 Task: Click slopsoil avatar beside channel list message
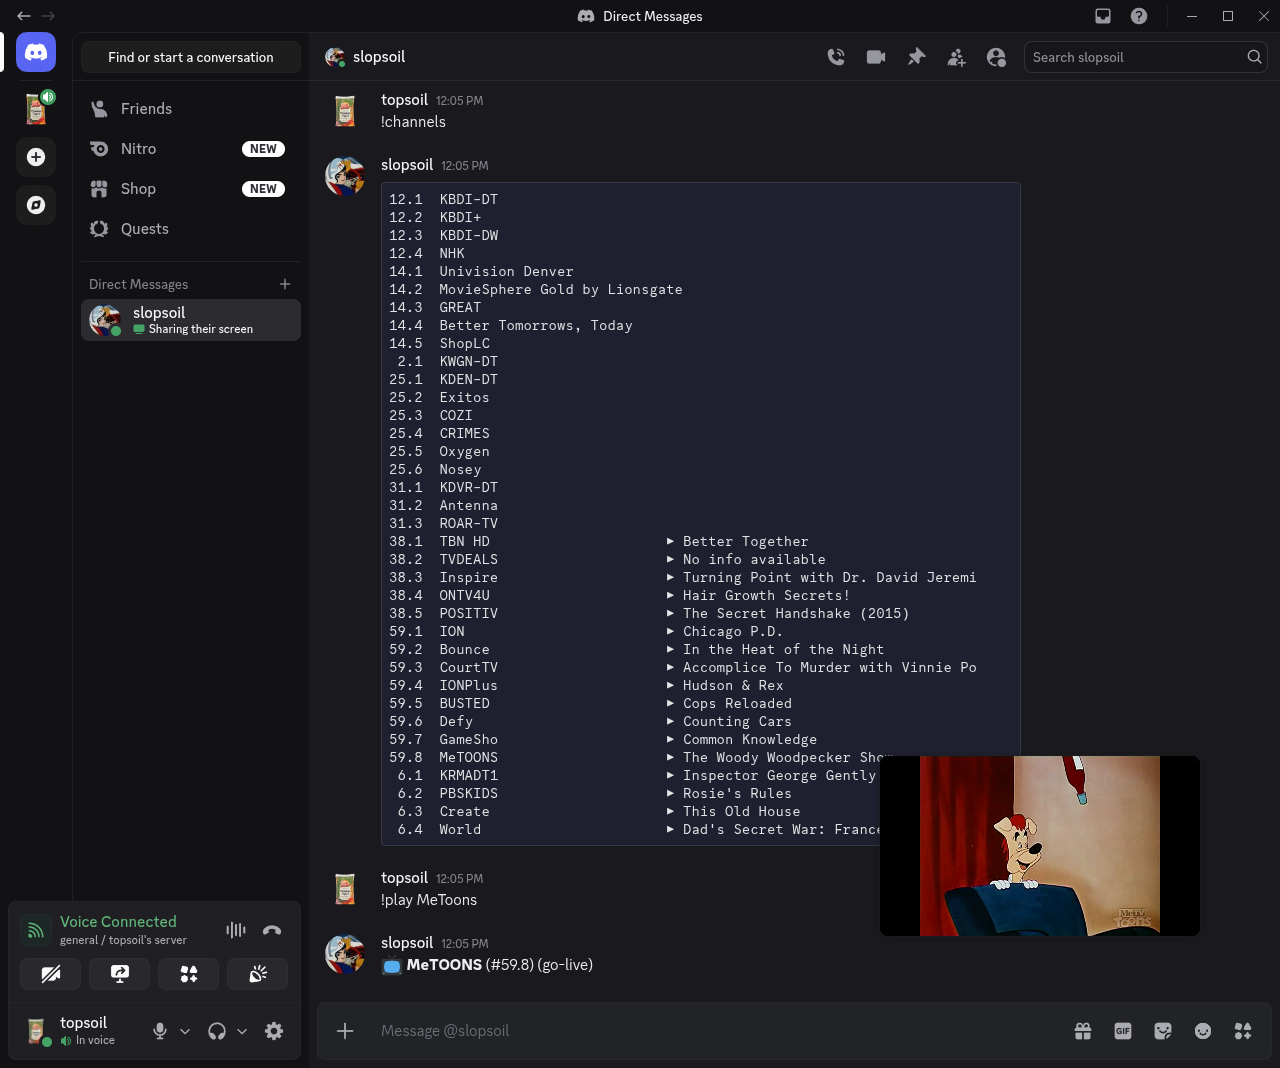345,176
